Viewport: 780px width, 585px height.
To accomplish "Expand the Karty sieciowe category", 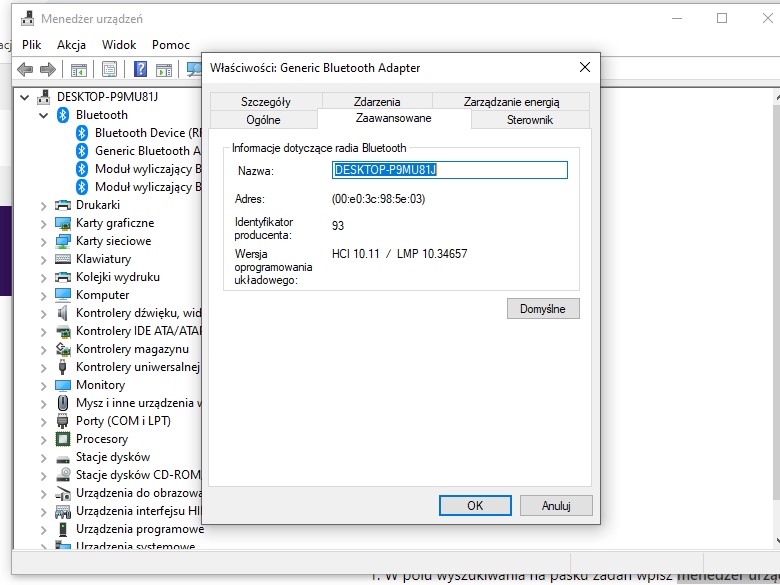I will click(44, 241).
